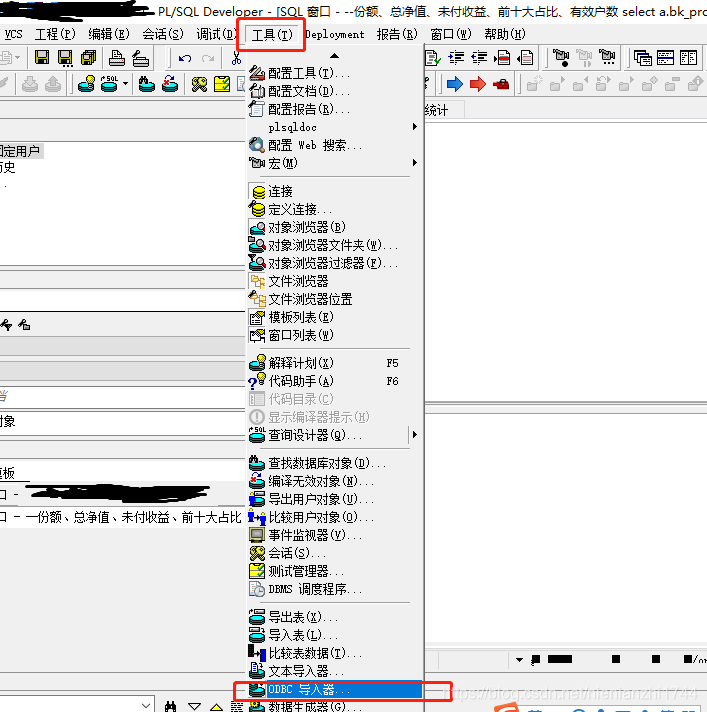Viewport: 707px width, 712px height.
Task: Open the 工程(P) menu
Action: click(x=55, y=34)
